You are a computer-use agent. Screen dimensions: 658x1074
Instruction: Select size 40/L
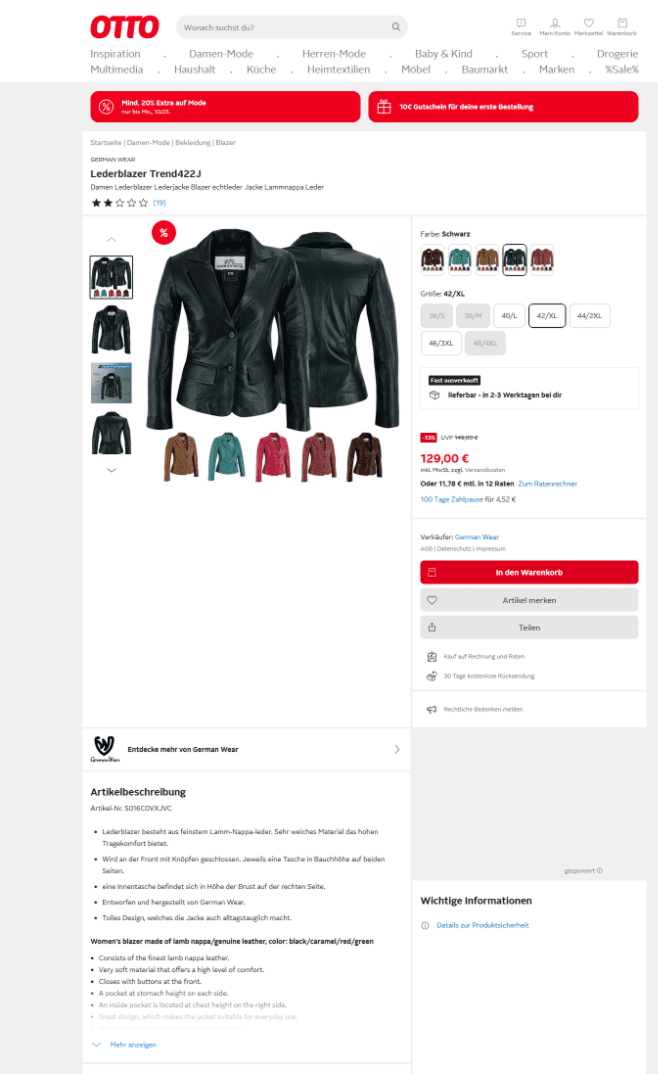click(509, 316)
